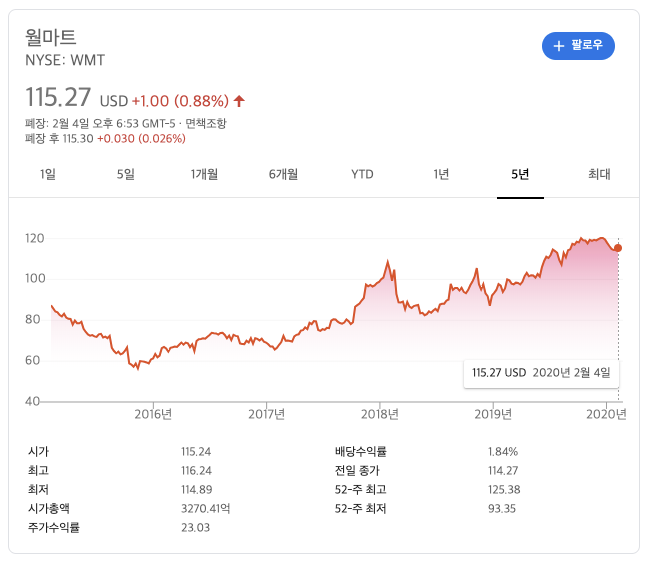Select the 1일 time range tab

pos(48,174)
